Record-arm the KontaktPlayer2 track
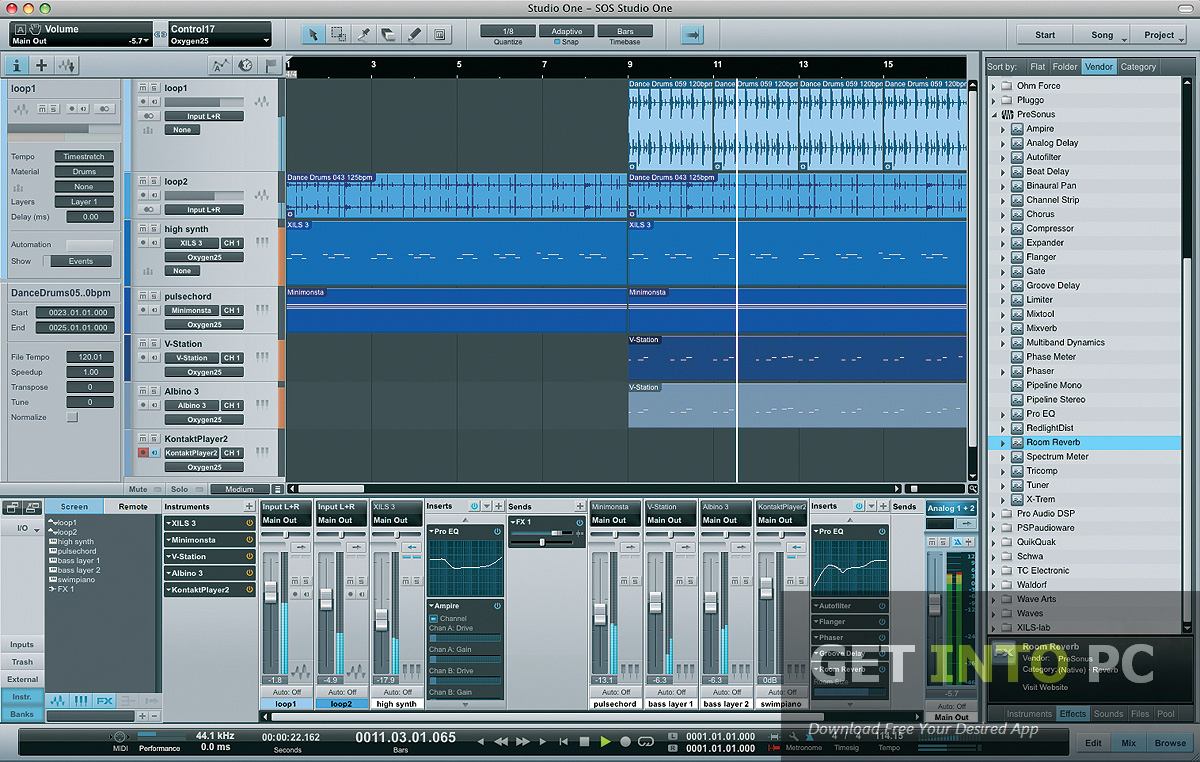The width and height of the screenshot is (1200, 762). pyautogui.click(x=143, y=453)
